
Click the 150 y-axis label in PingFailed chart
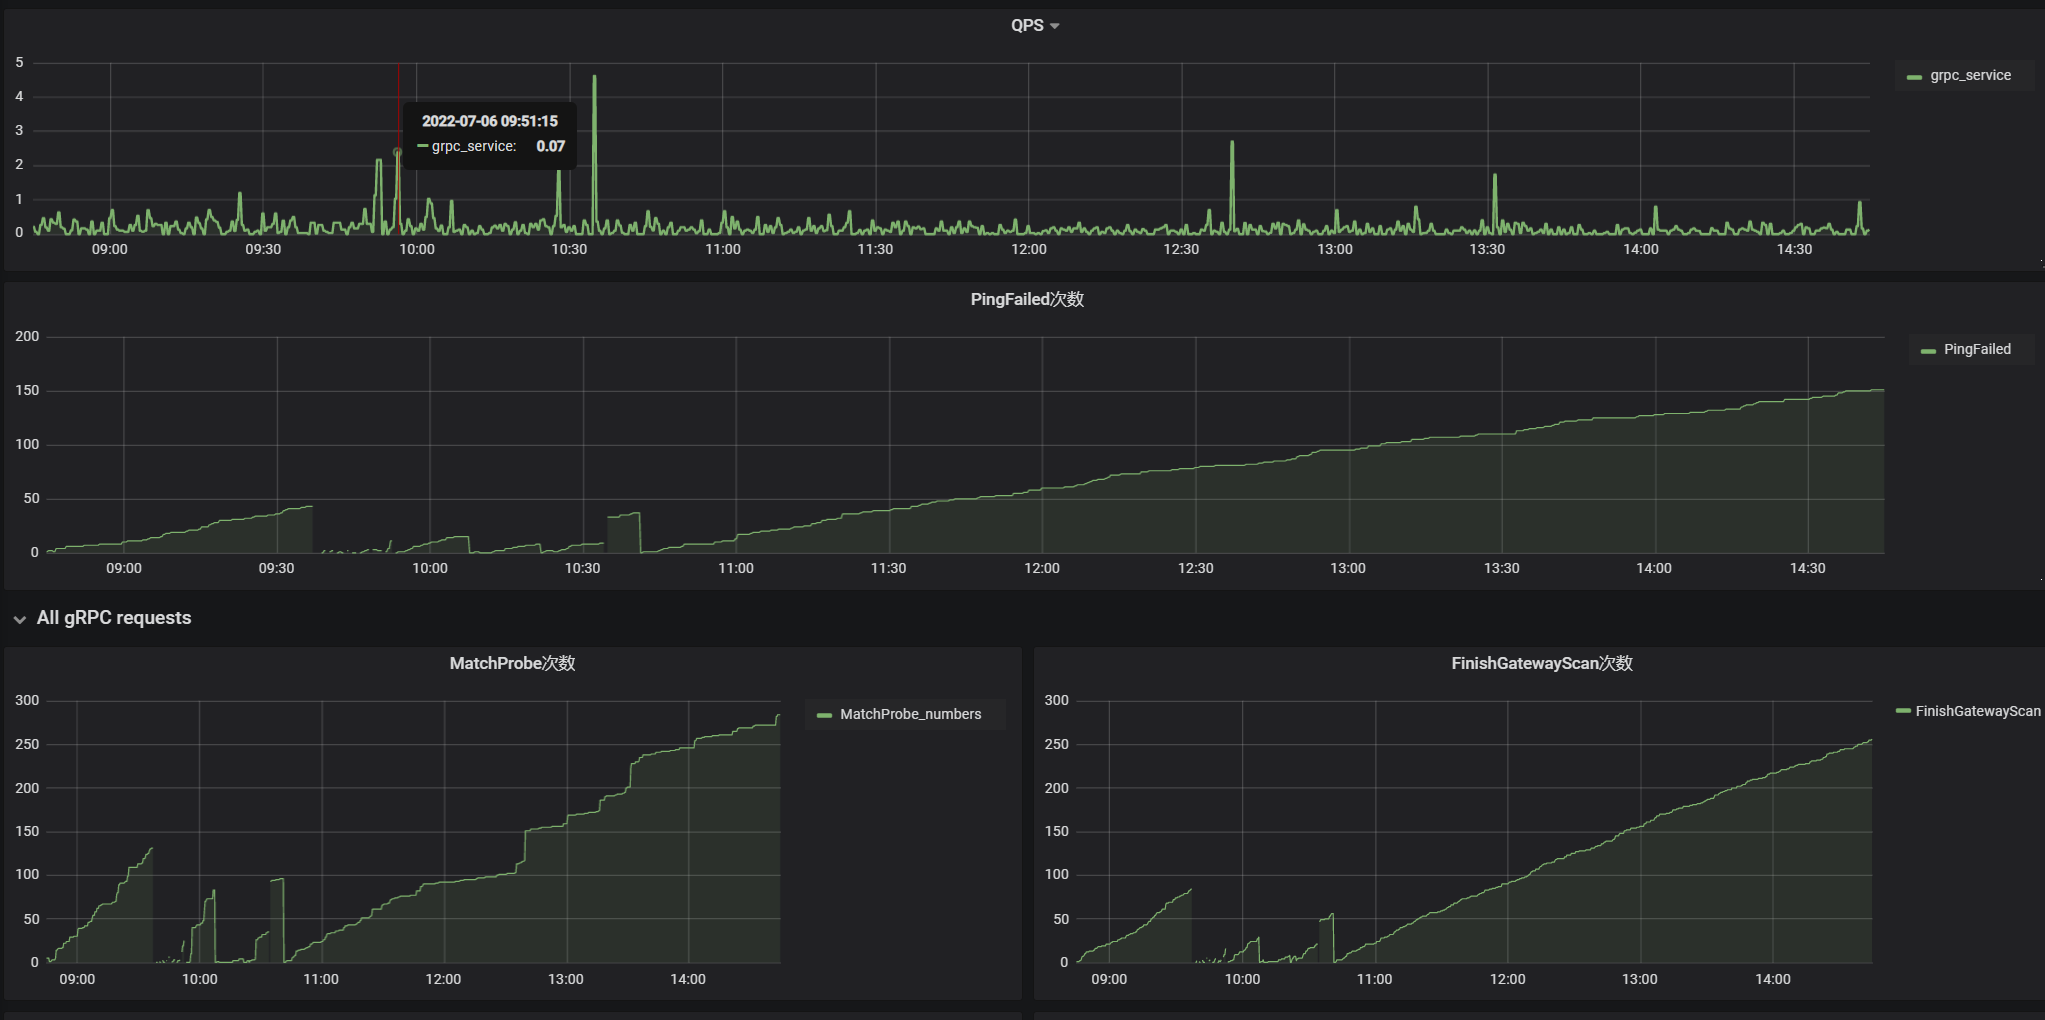point(27,390)
